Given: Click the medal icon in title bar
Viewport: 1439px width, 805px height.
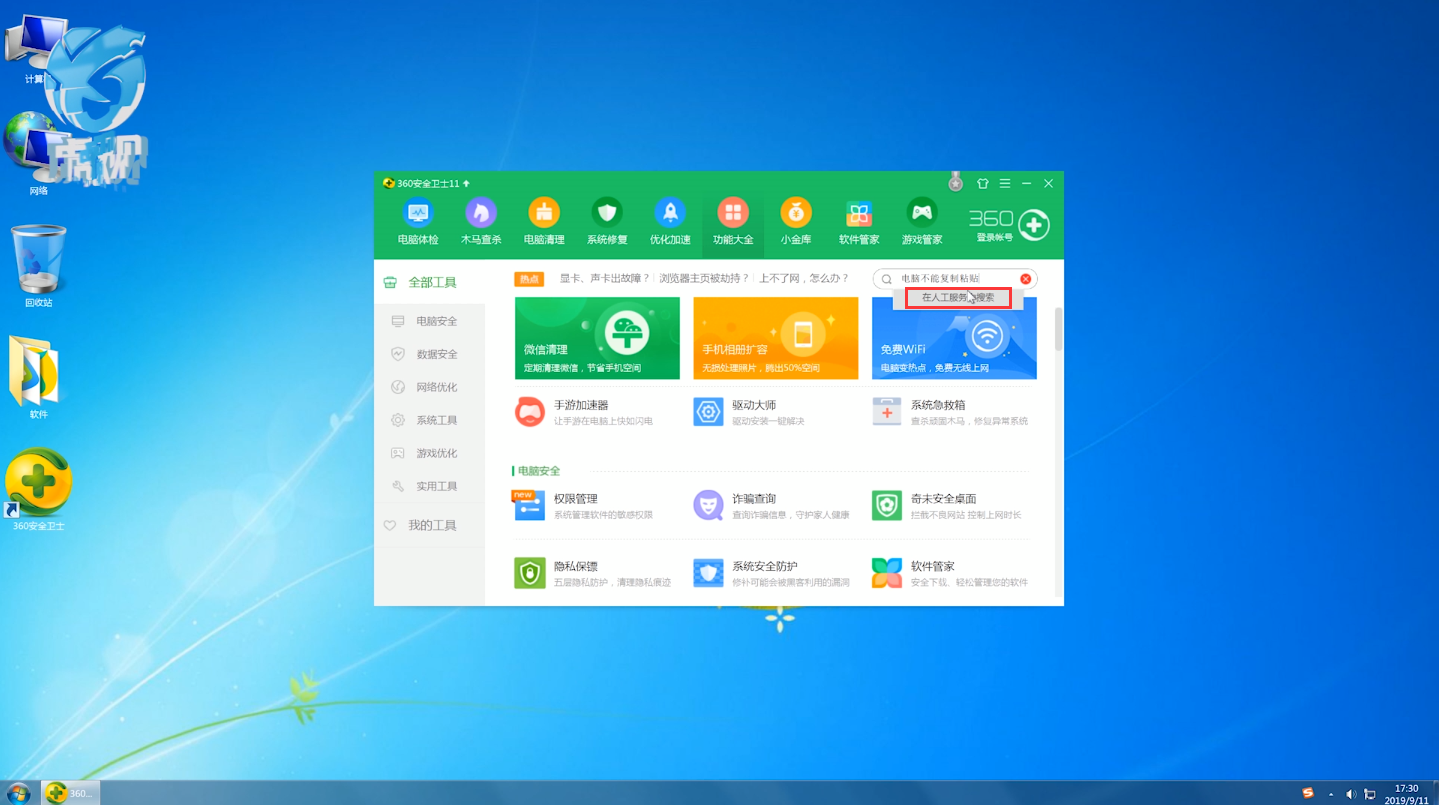Looking at the screenshot, I should point(956,182).
